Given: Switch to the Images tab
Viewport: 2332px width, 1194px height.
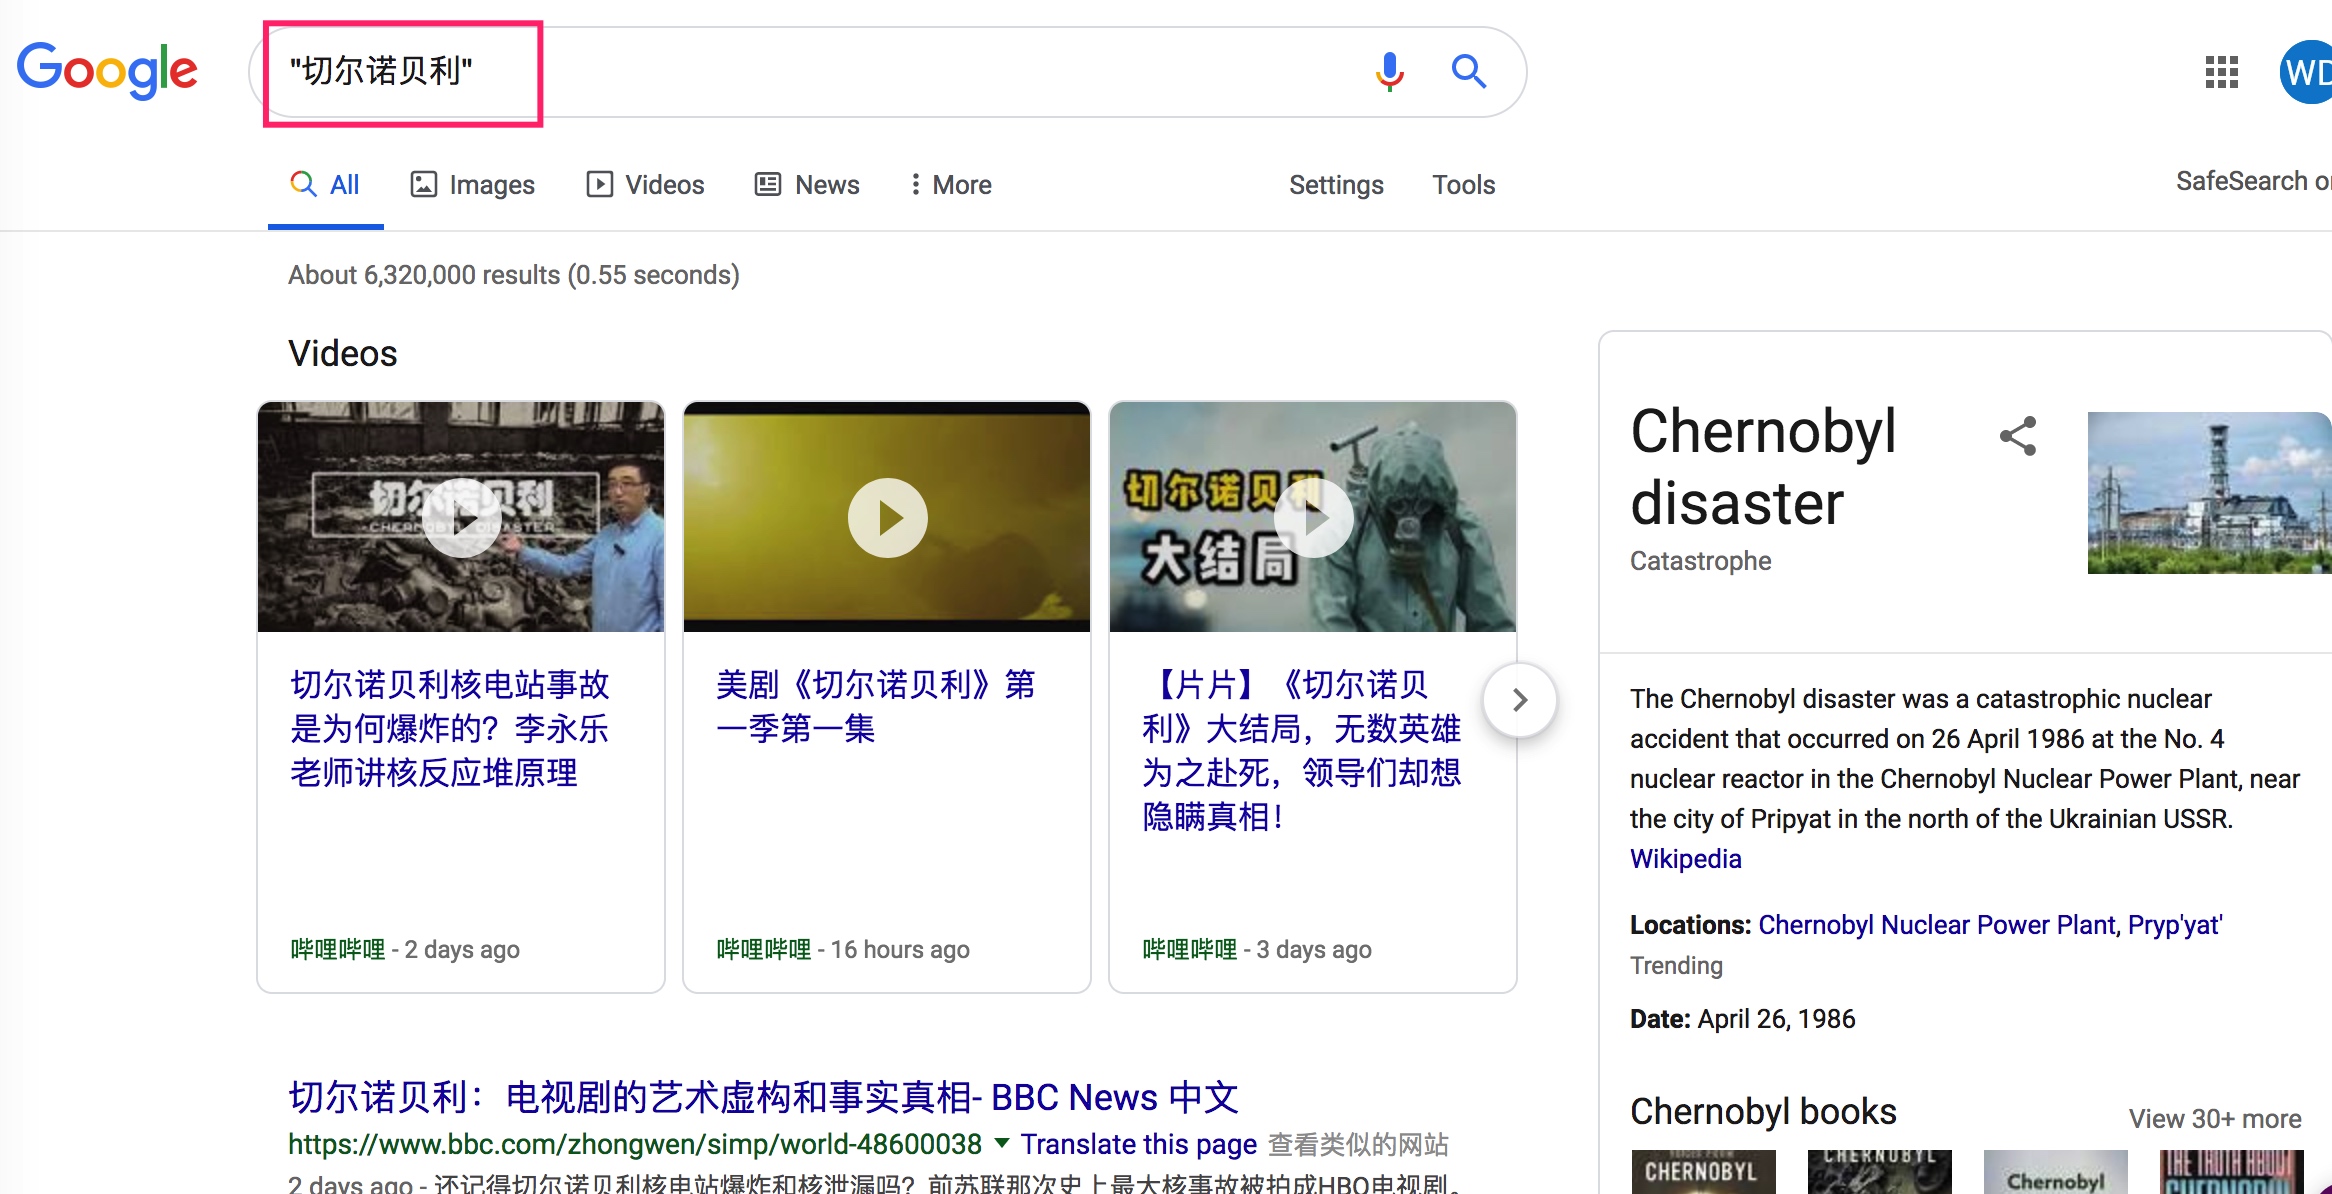Looking at the screenshot, I should 473,185.
